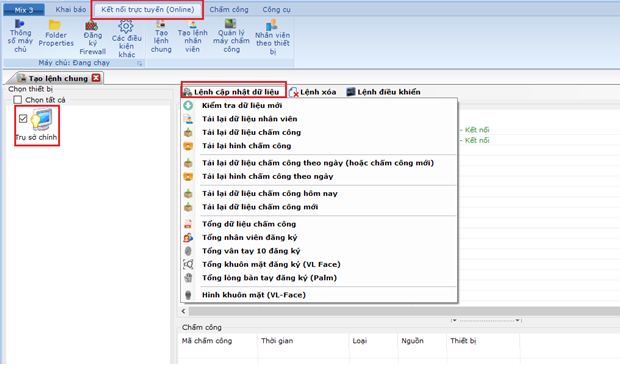Screen dimensions: 620x379
Task: Switch to the Chấm công ribbon tab
Action: [229, 9]
